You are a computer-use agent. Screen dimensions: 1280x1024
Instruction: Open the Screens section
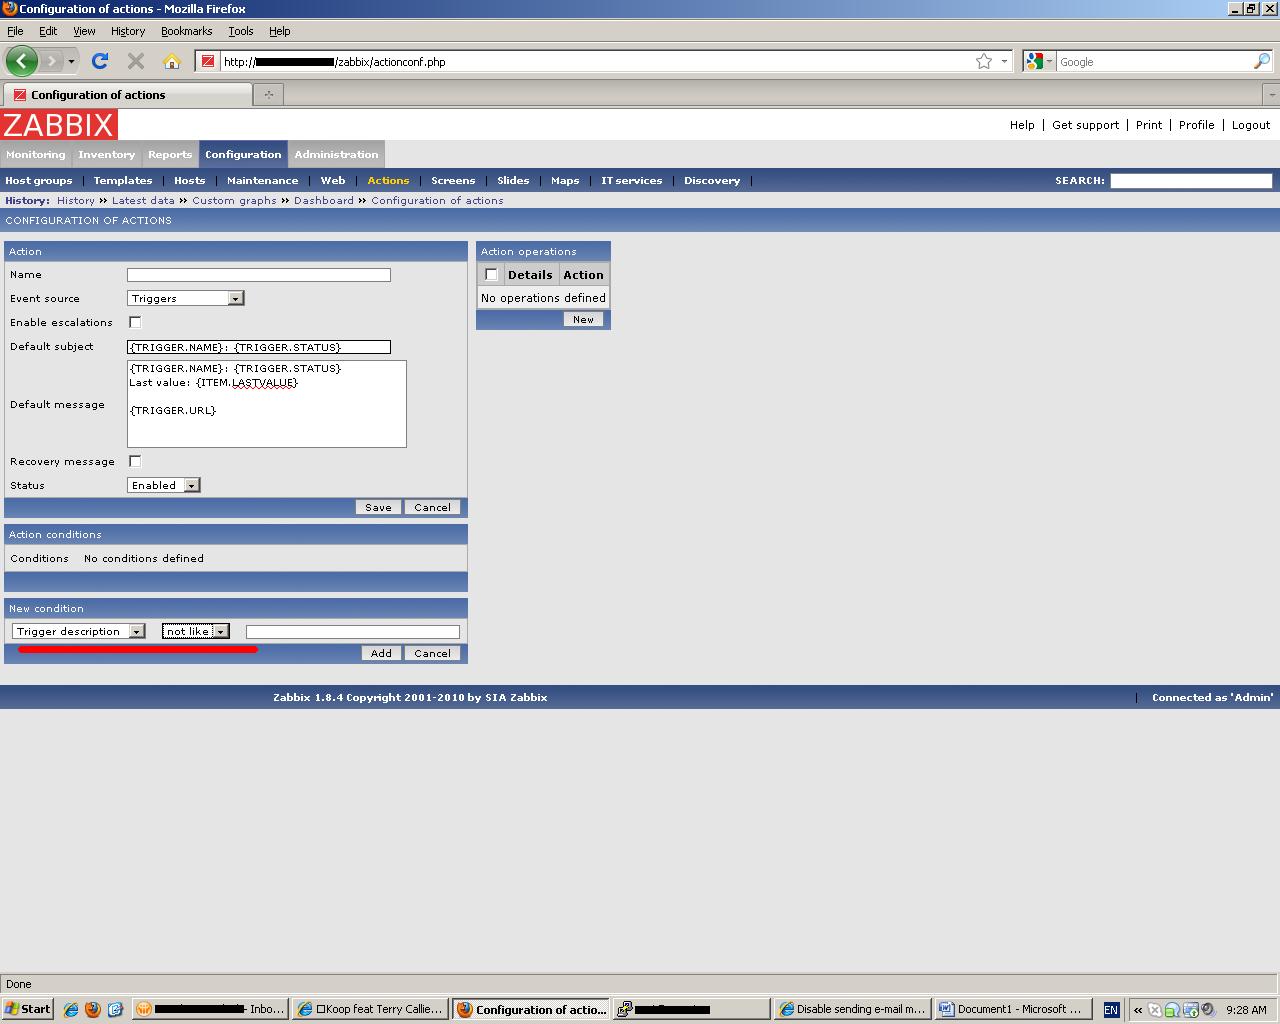tap(453, 181)
